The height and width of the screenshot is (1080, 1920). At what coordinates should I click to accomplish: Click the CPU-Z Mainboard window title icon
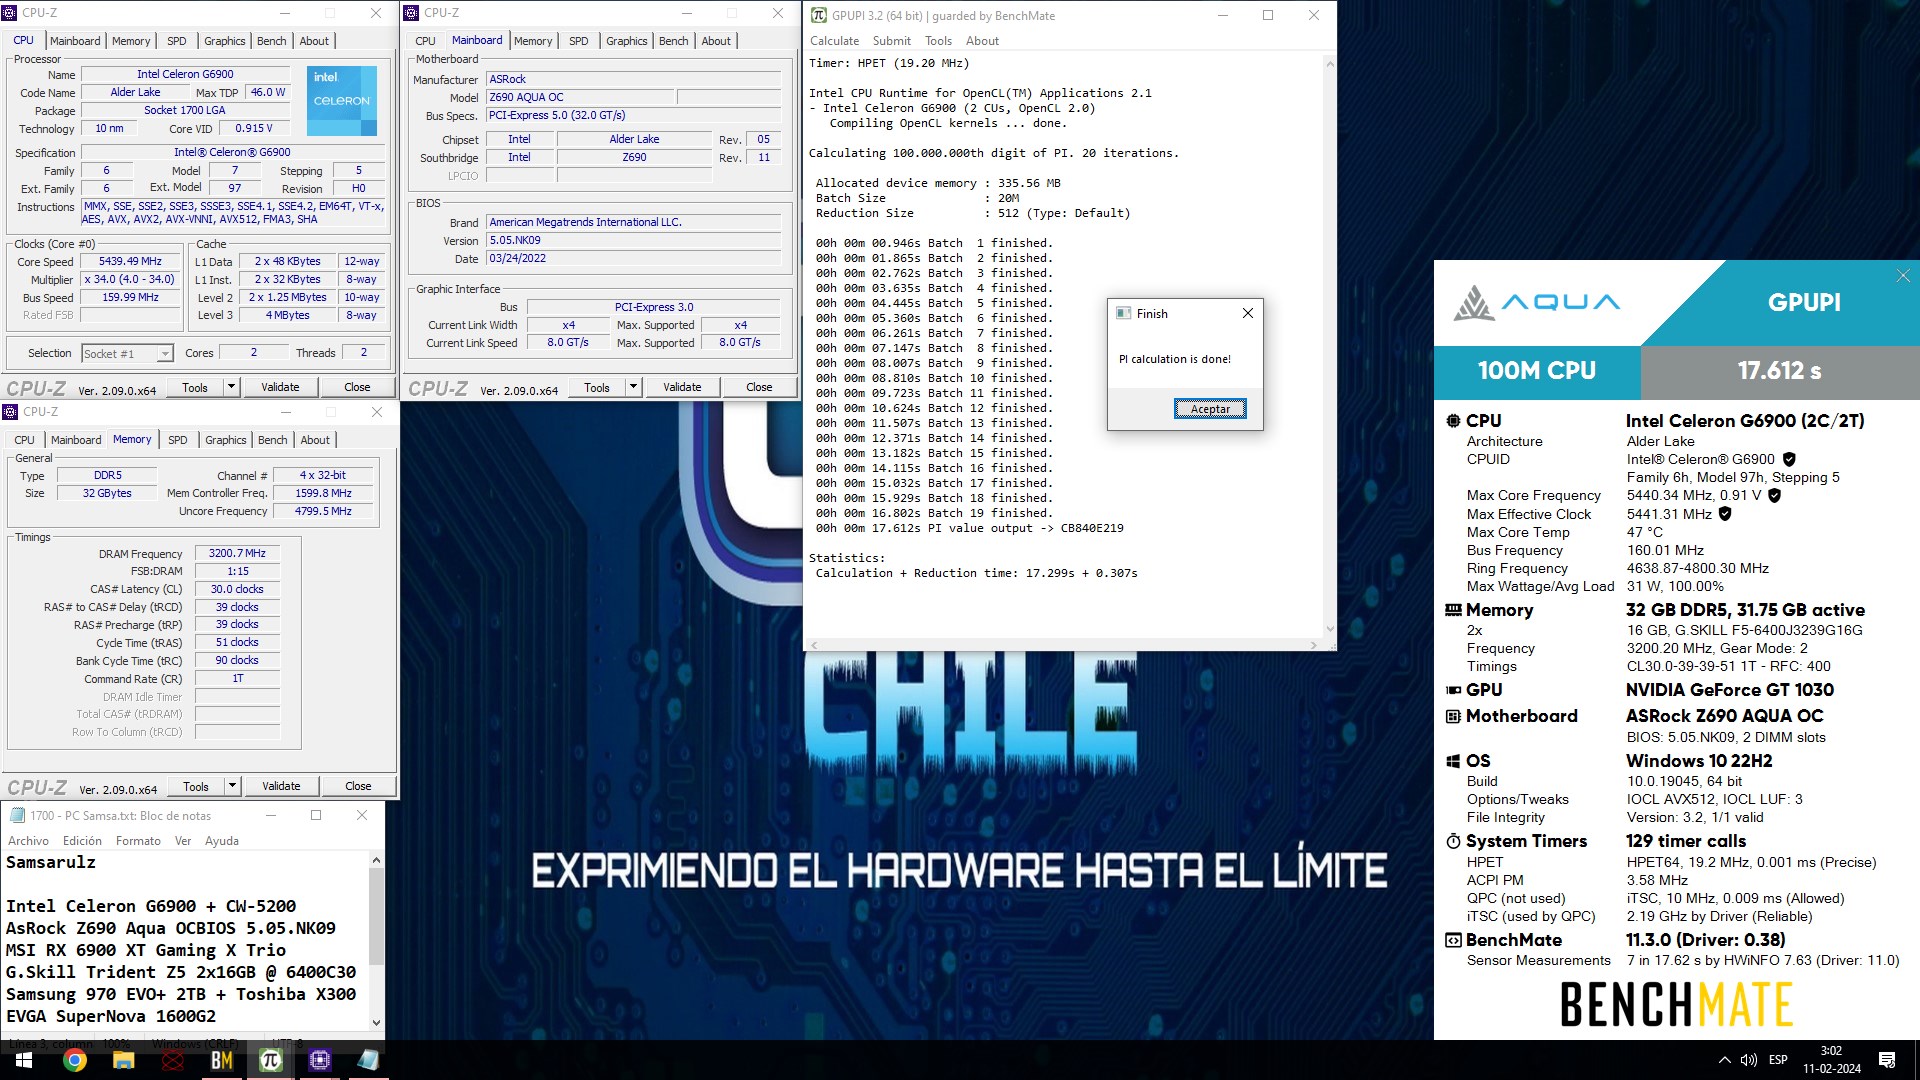411,13
